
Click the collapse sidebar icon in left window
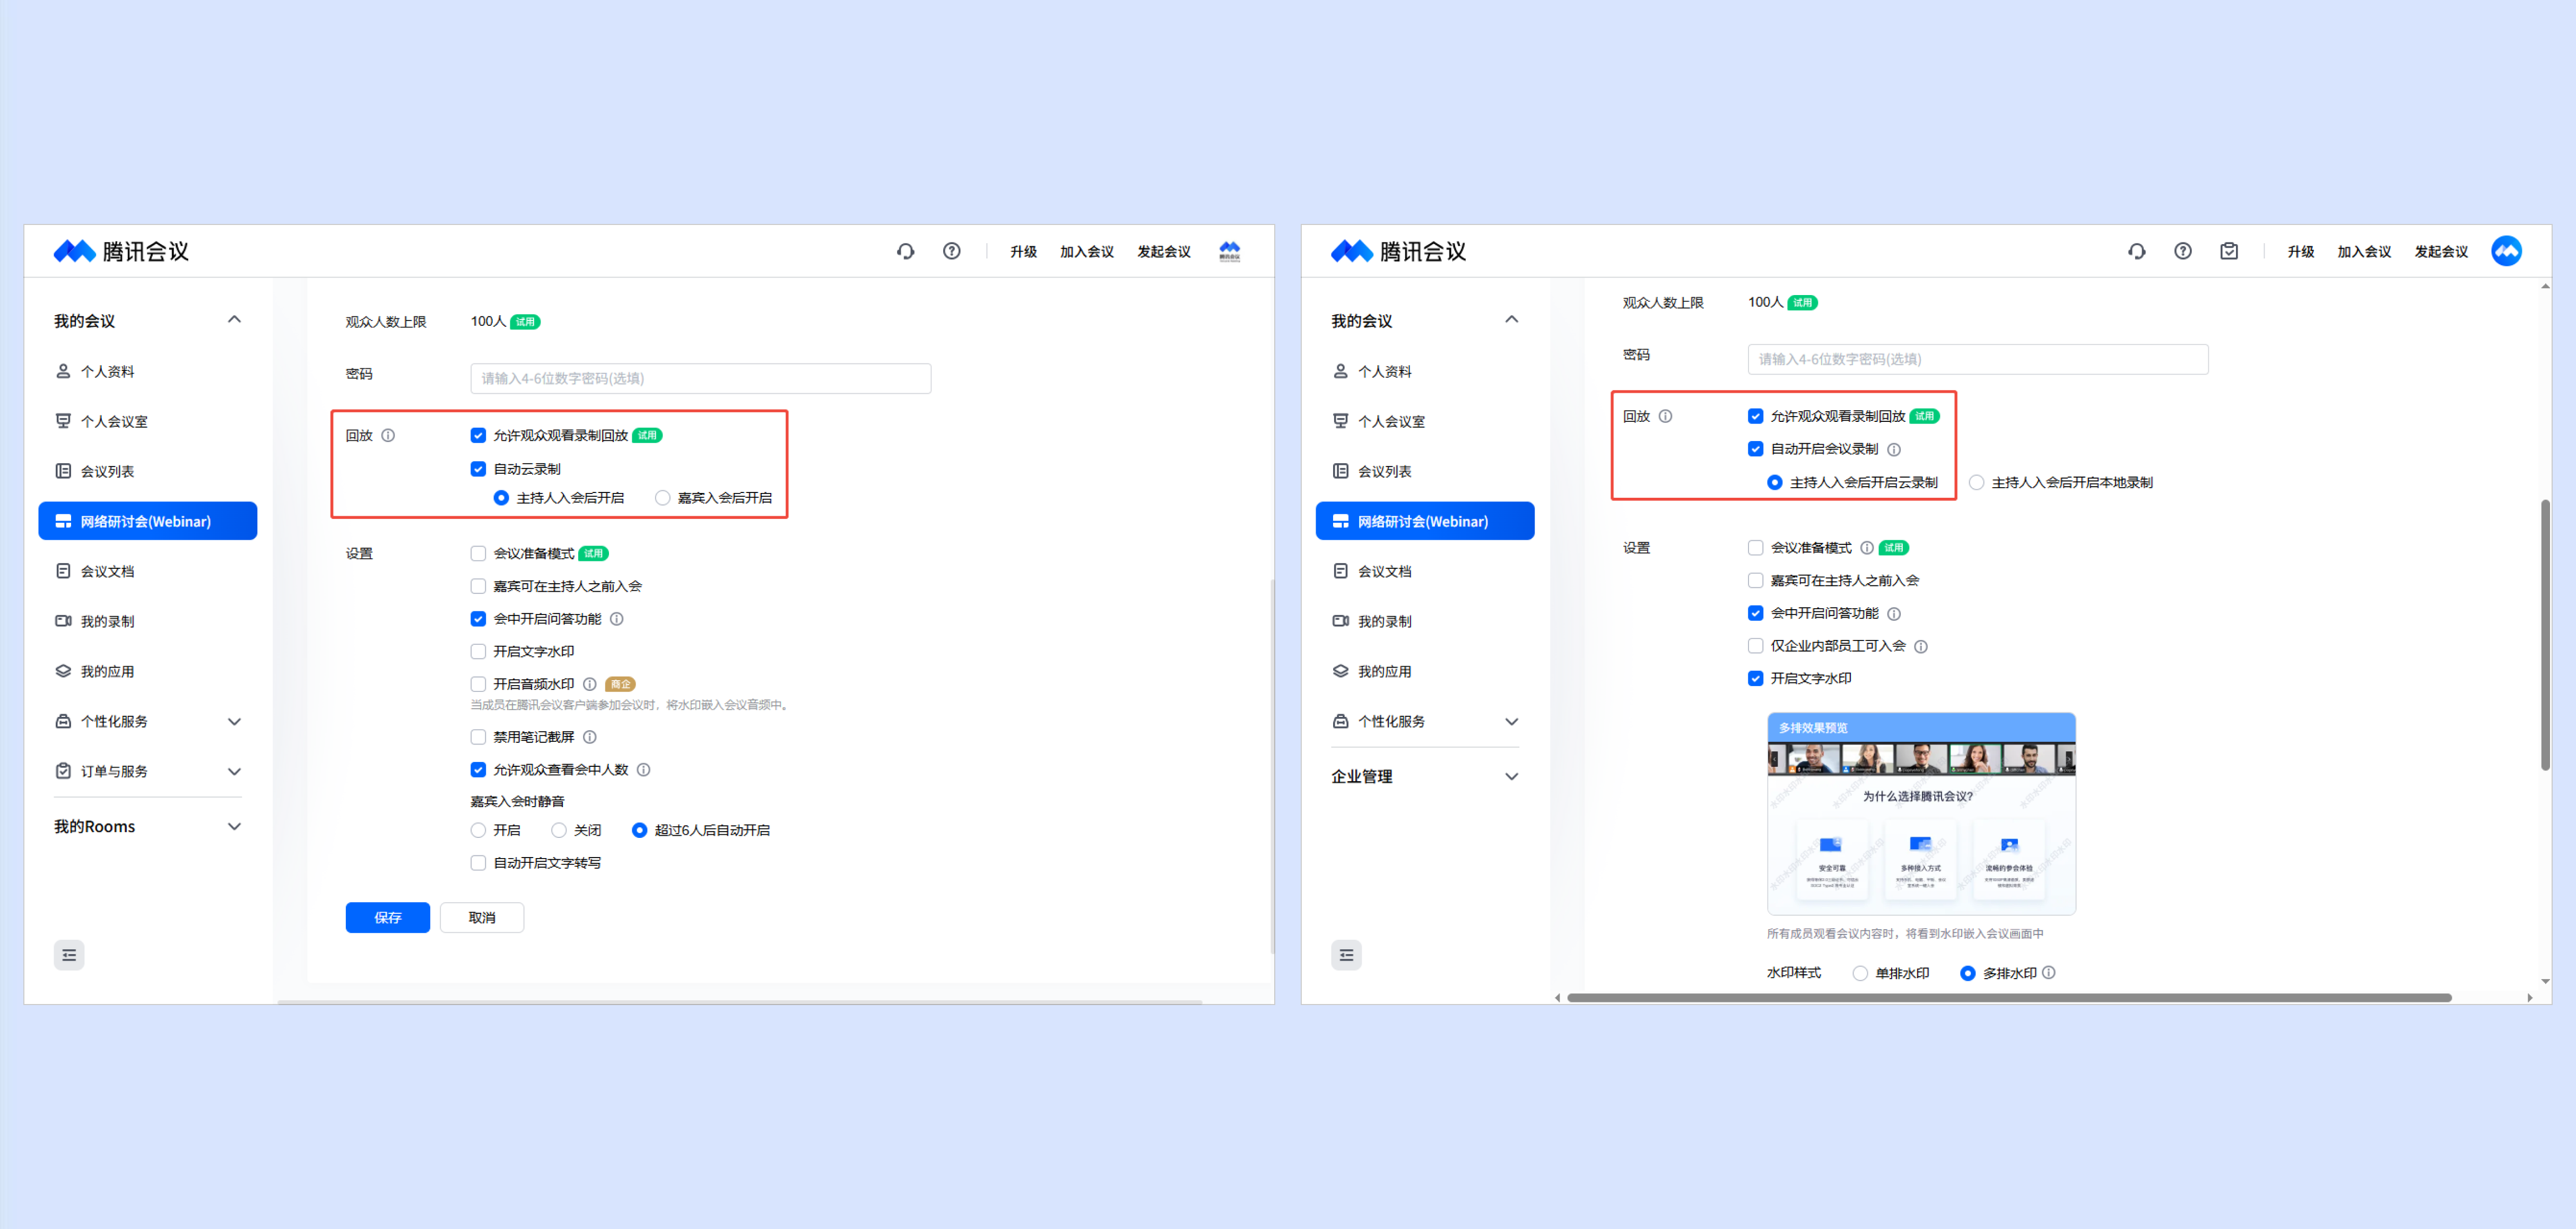pos(69,954)
